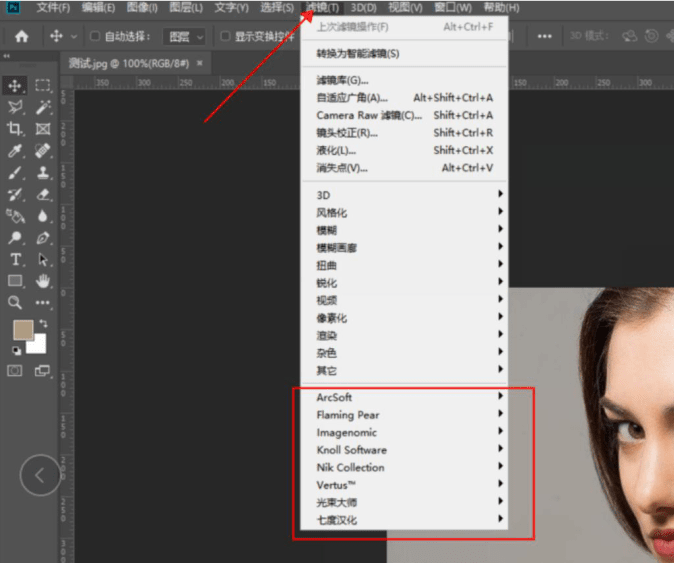Screen dimensions: 674x563
Task: Toggle Quick Mask mode
Action: [x=15, y=370]
